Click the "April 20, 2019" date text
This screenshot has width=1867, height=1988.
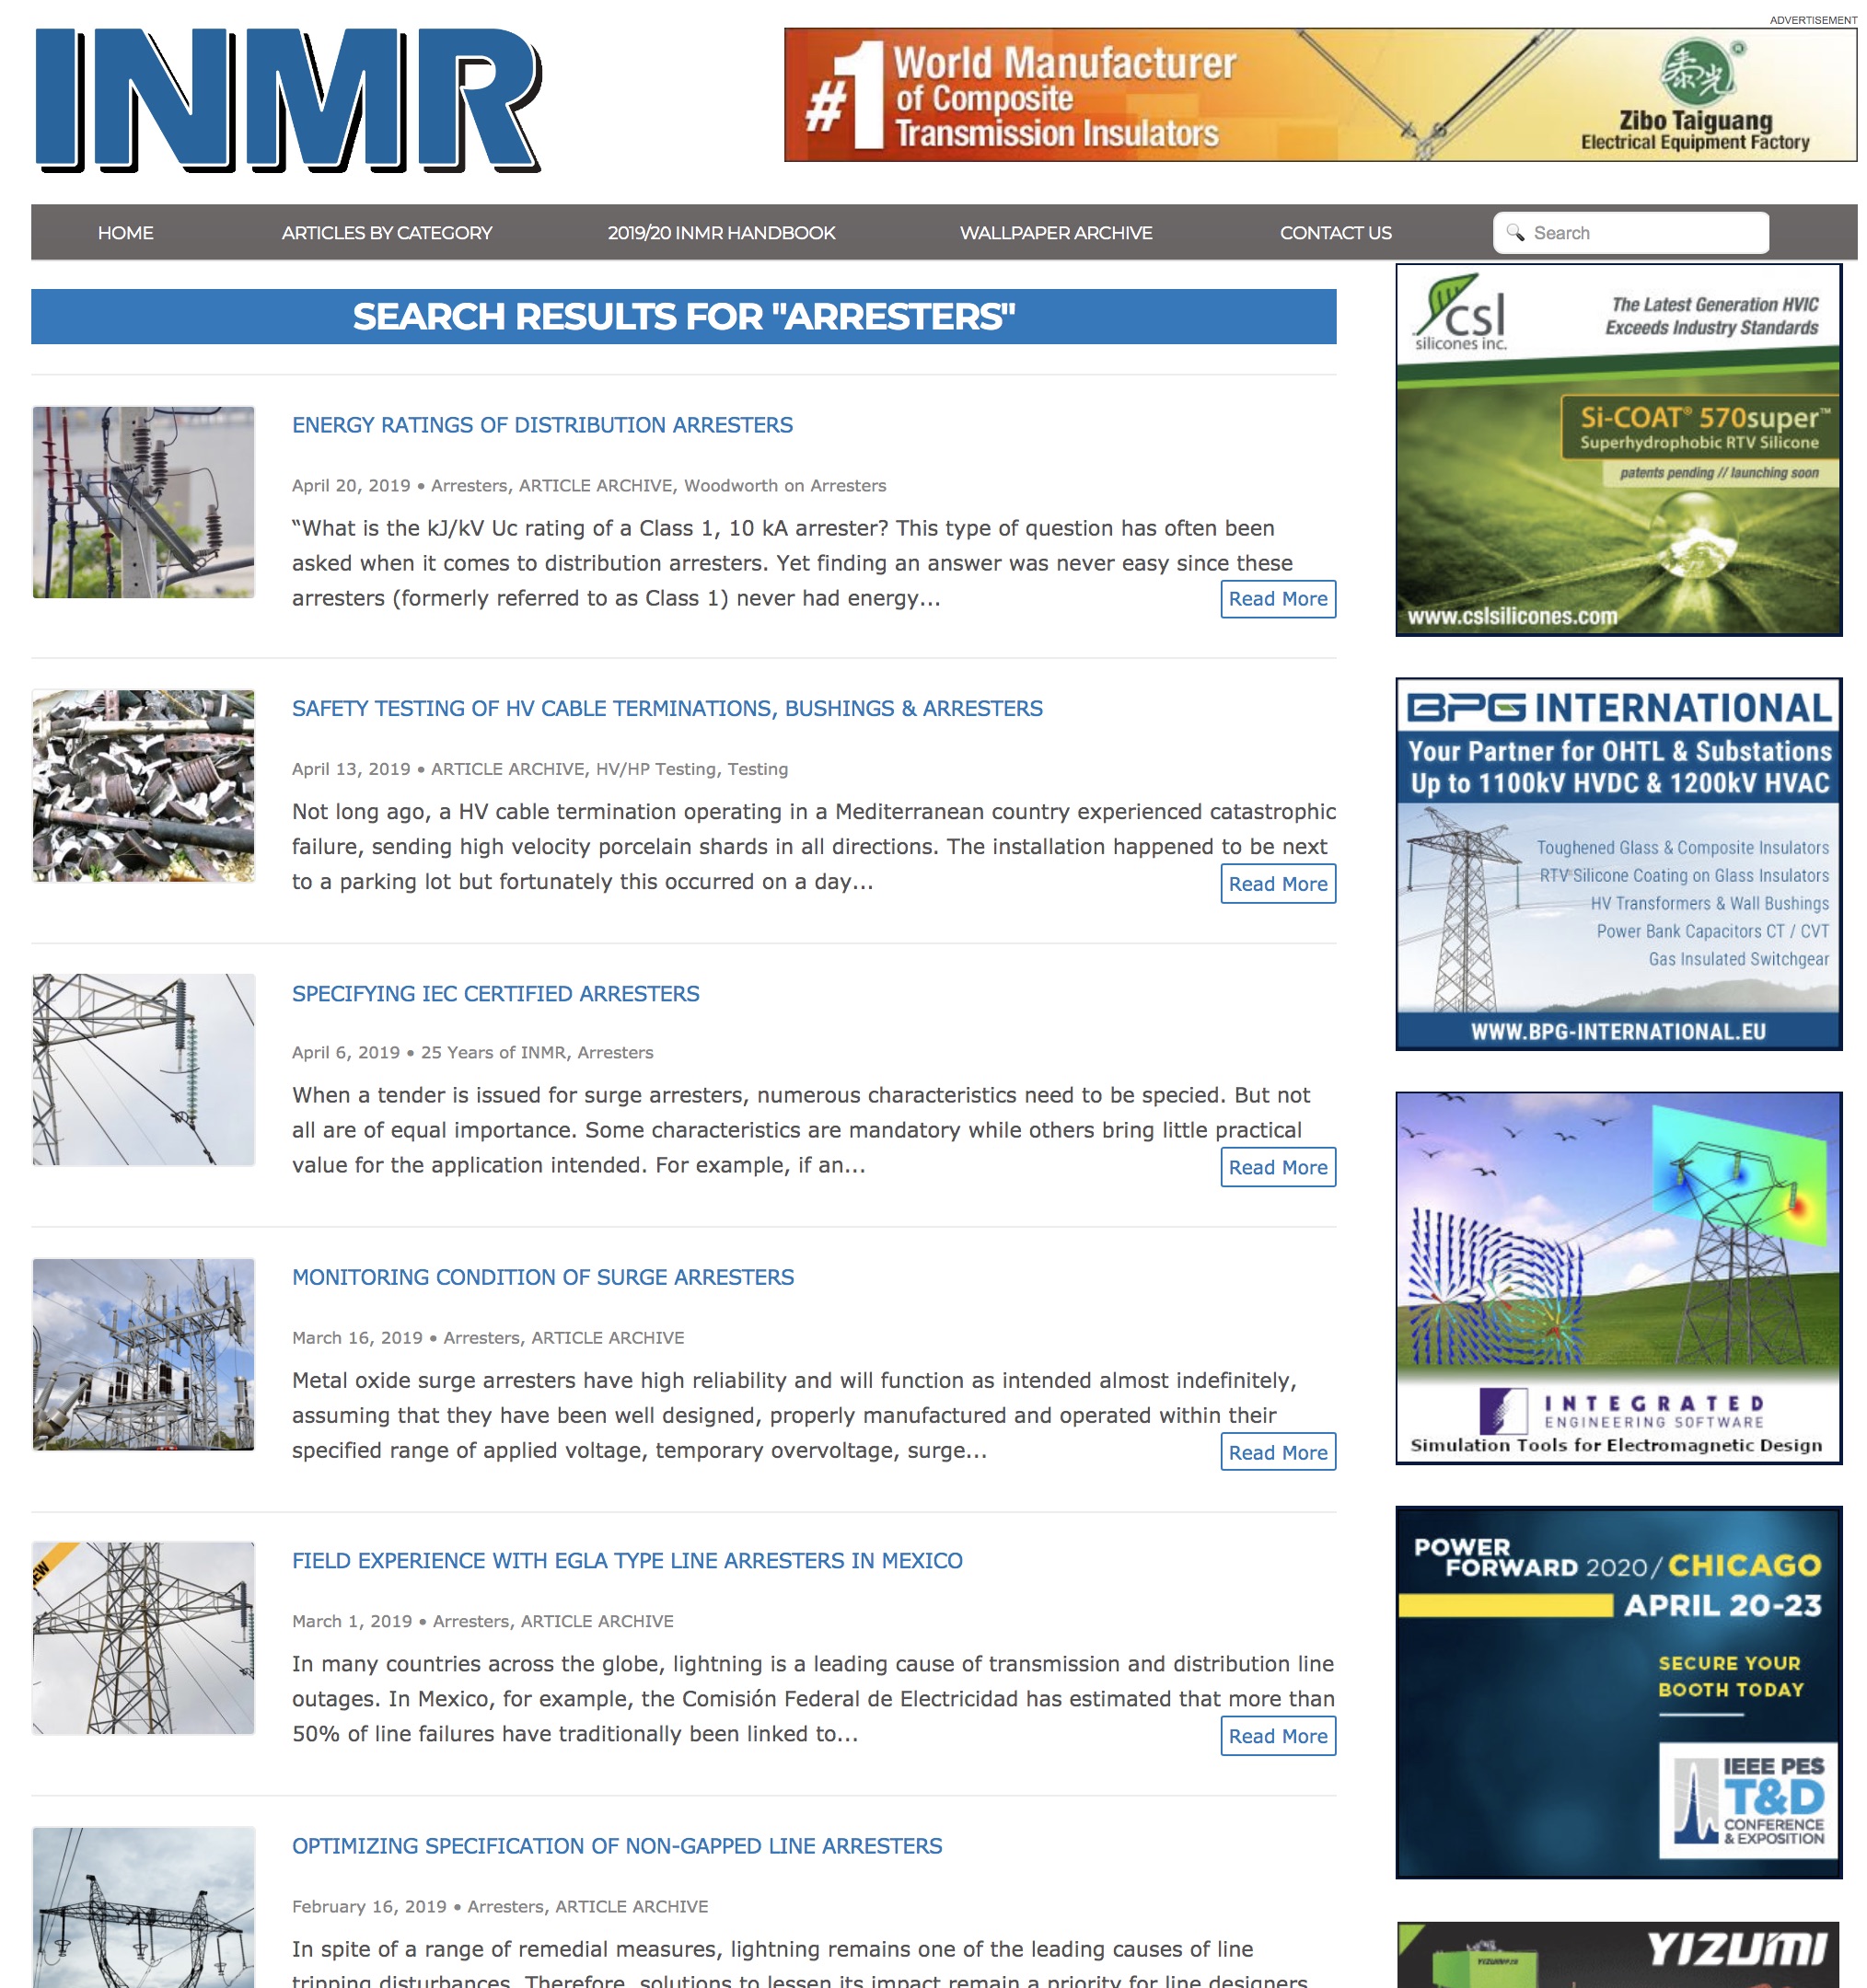click(x=351, y=486)
